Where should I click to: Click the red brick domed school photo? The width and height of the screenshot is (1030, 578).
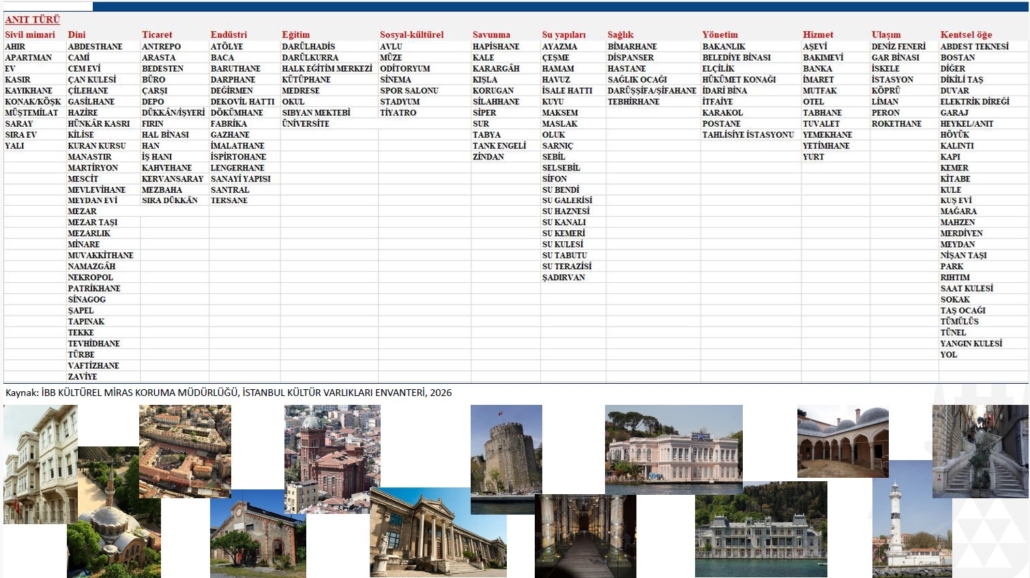tap(331, 445)
